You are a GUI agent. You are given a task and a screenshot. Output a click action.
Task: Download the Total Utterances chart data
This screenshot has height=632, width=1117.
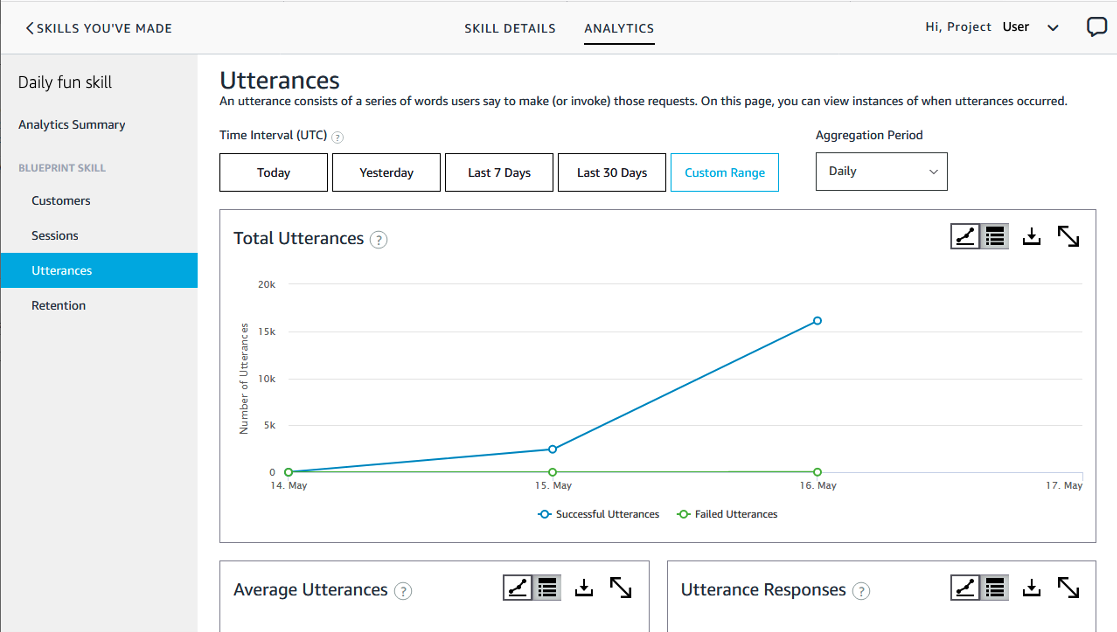(x=1031, y=236)
